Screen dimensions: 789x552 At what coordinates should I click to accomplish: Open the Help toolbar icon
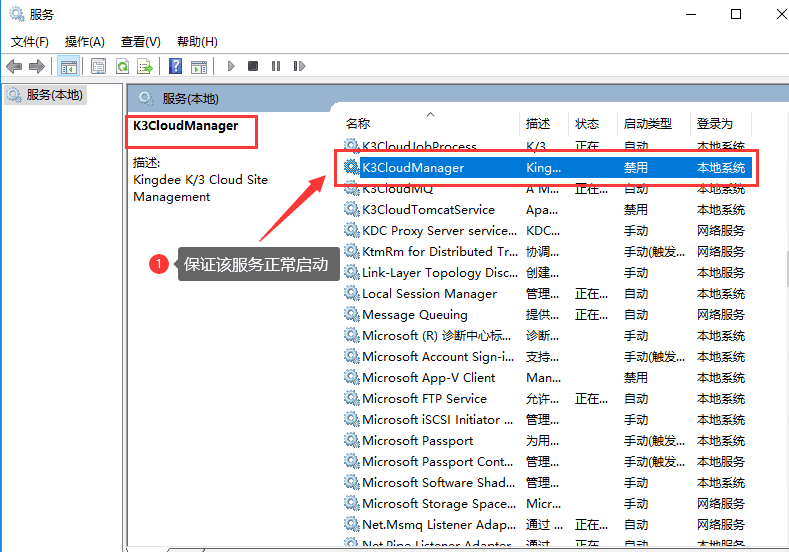175,67
